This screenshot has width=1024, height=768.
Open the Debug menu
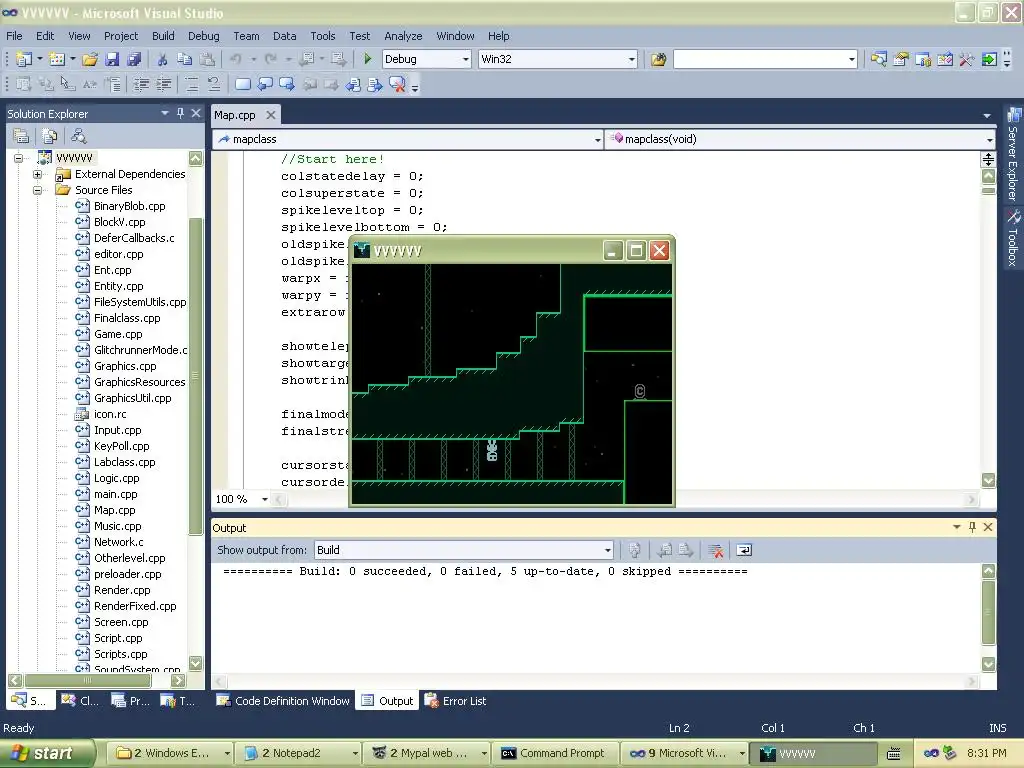click(x=204, y=36)
